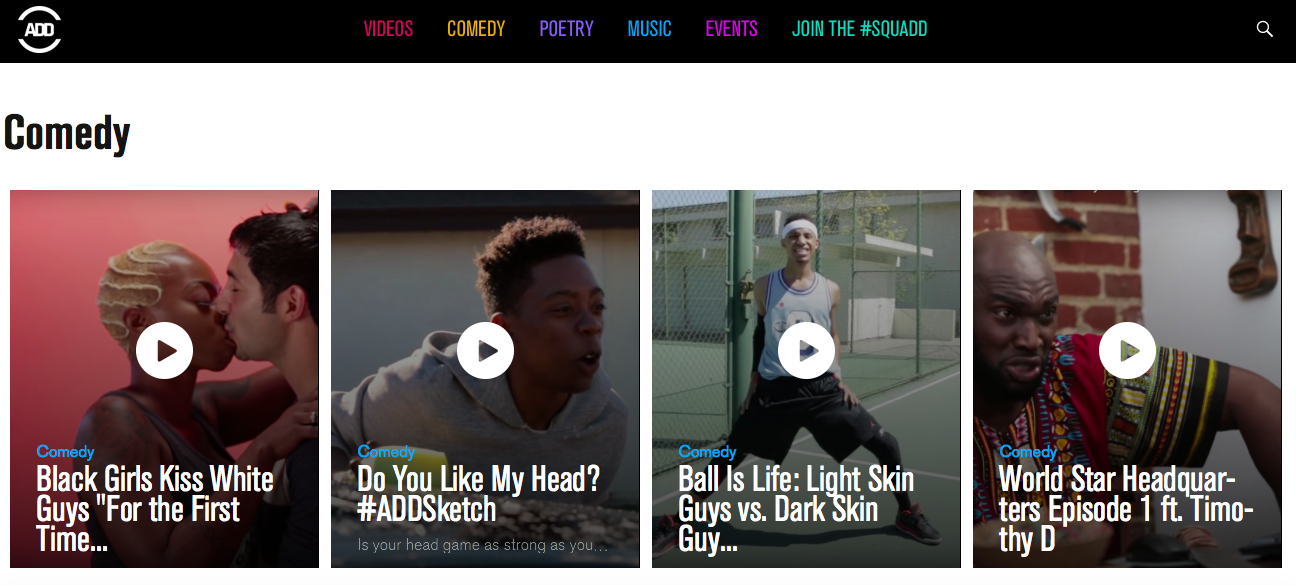The height and width of the screenshot is (585, 1296).
Task: Click Join the #SQUADD link
Action: (x=860, y=29)
